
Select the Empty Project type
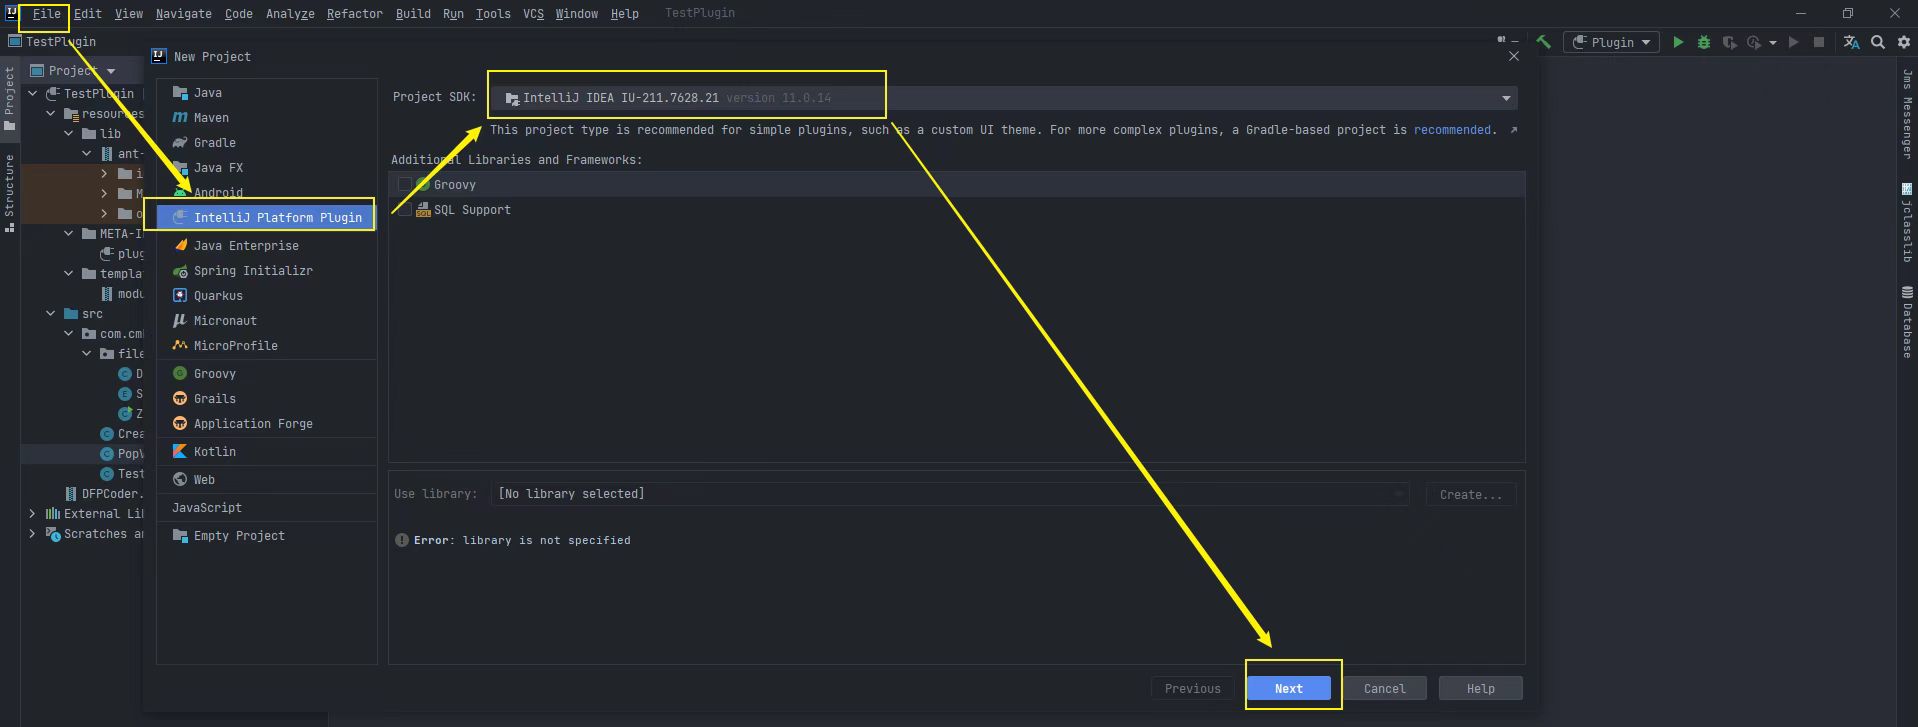pyautogui.click(x=266, y=535)
